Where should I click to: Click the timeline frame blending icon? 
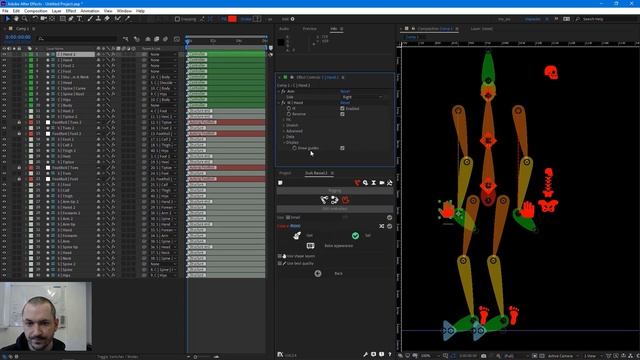(157, 39)
